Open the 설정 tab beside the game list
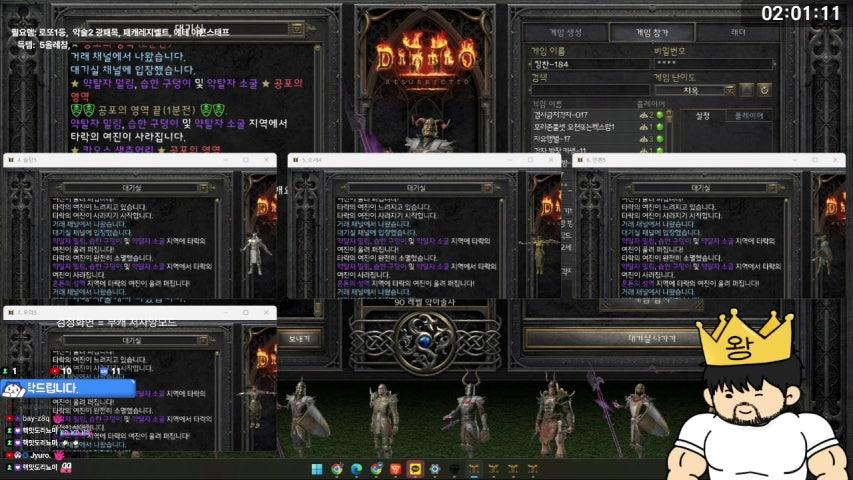The image size is (853, 480). [x=702, y=116]
